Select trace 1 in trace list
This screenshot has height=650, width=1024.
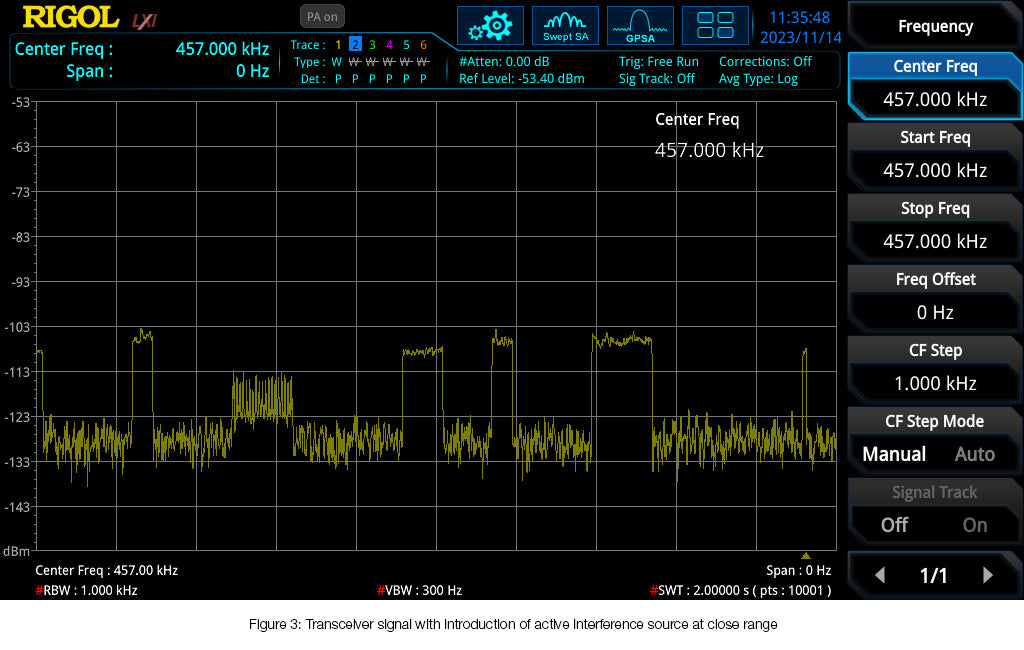pyautogui.click(x=338, y=45)
